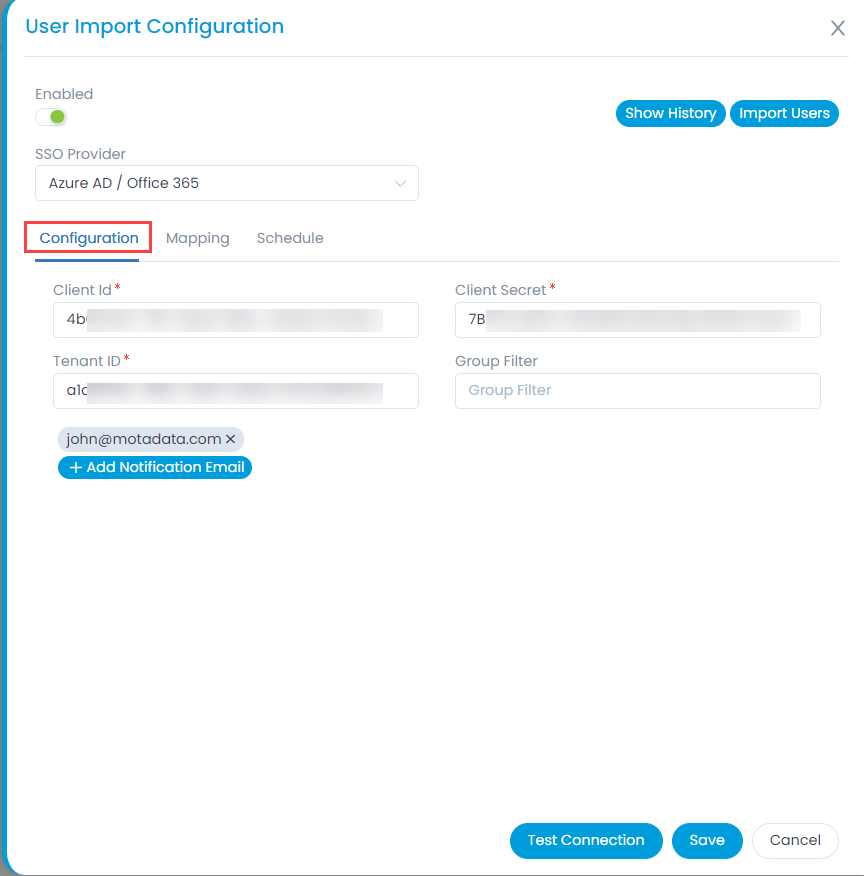Start import with Import Users button

[x=784, y=113]
